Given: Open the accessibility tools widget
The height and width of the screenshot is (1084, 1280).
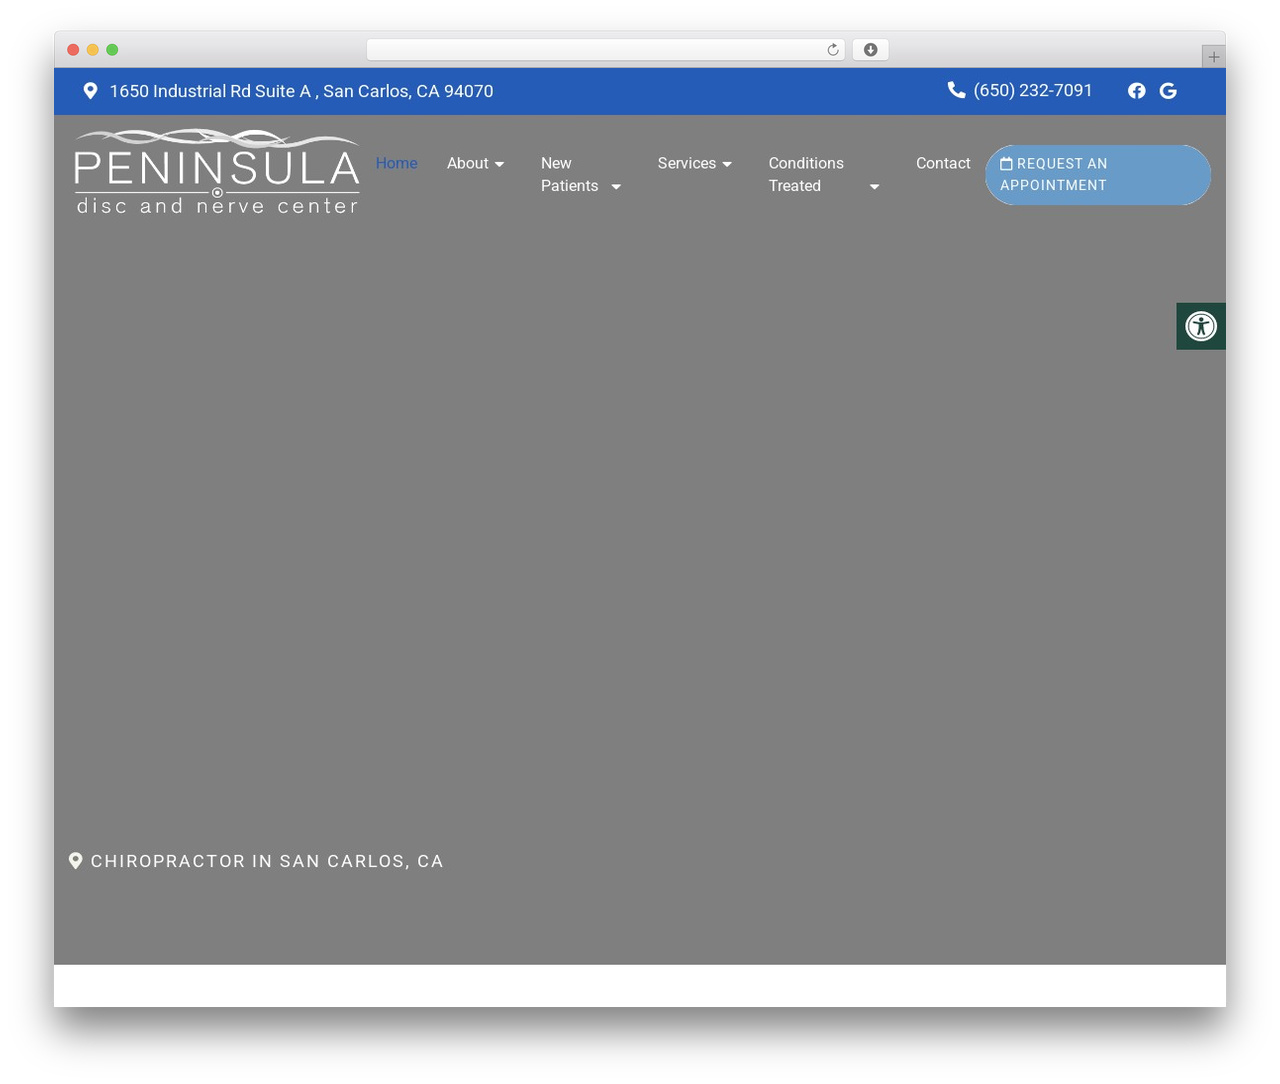Looking at the screenshot, I should coord(1201,326).
